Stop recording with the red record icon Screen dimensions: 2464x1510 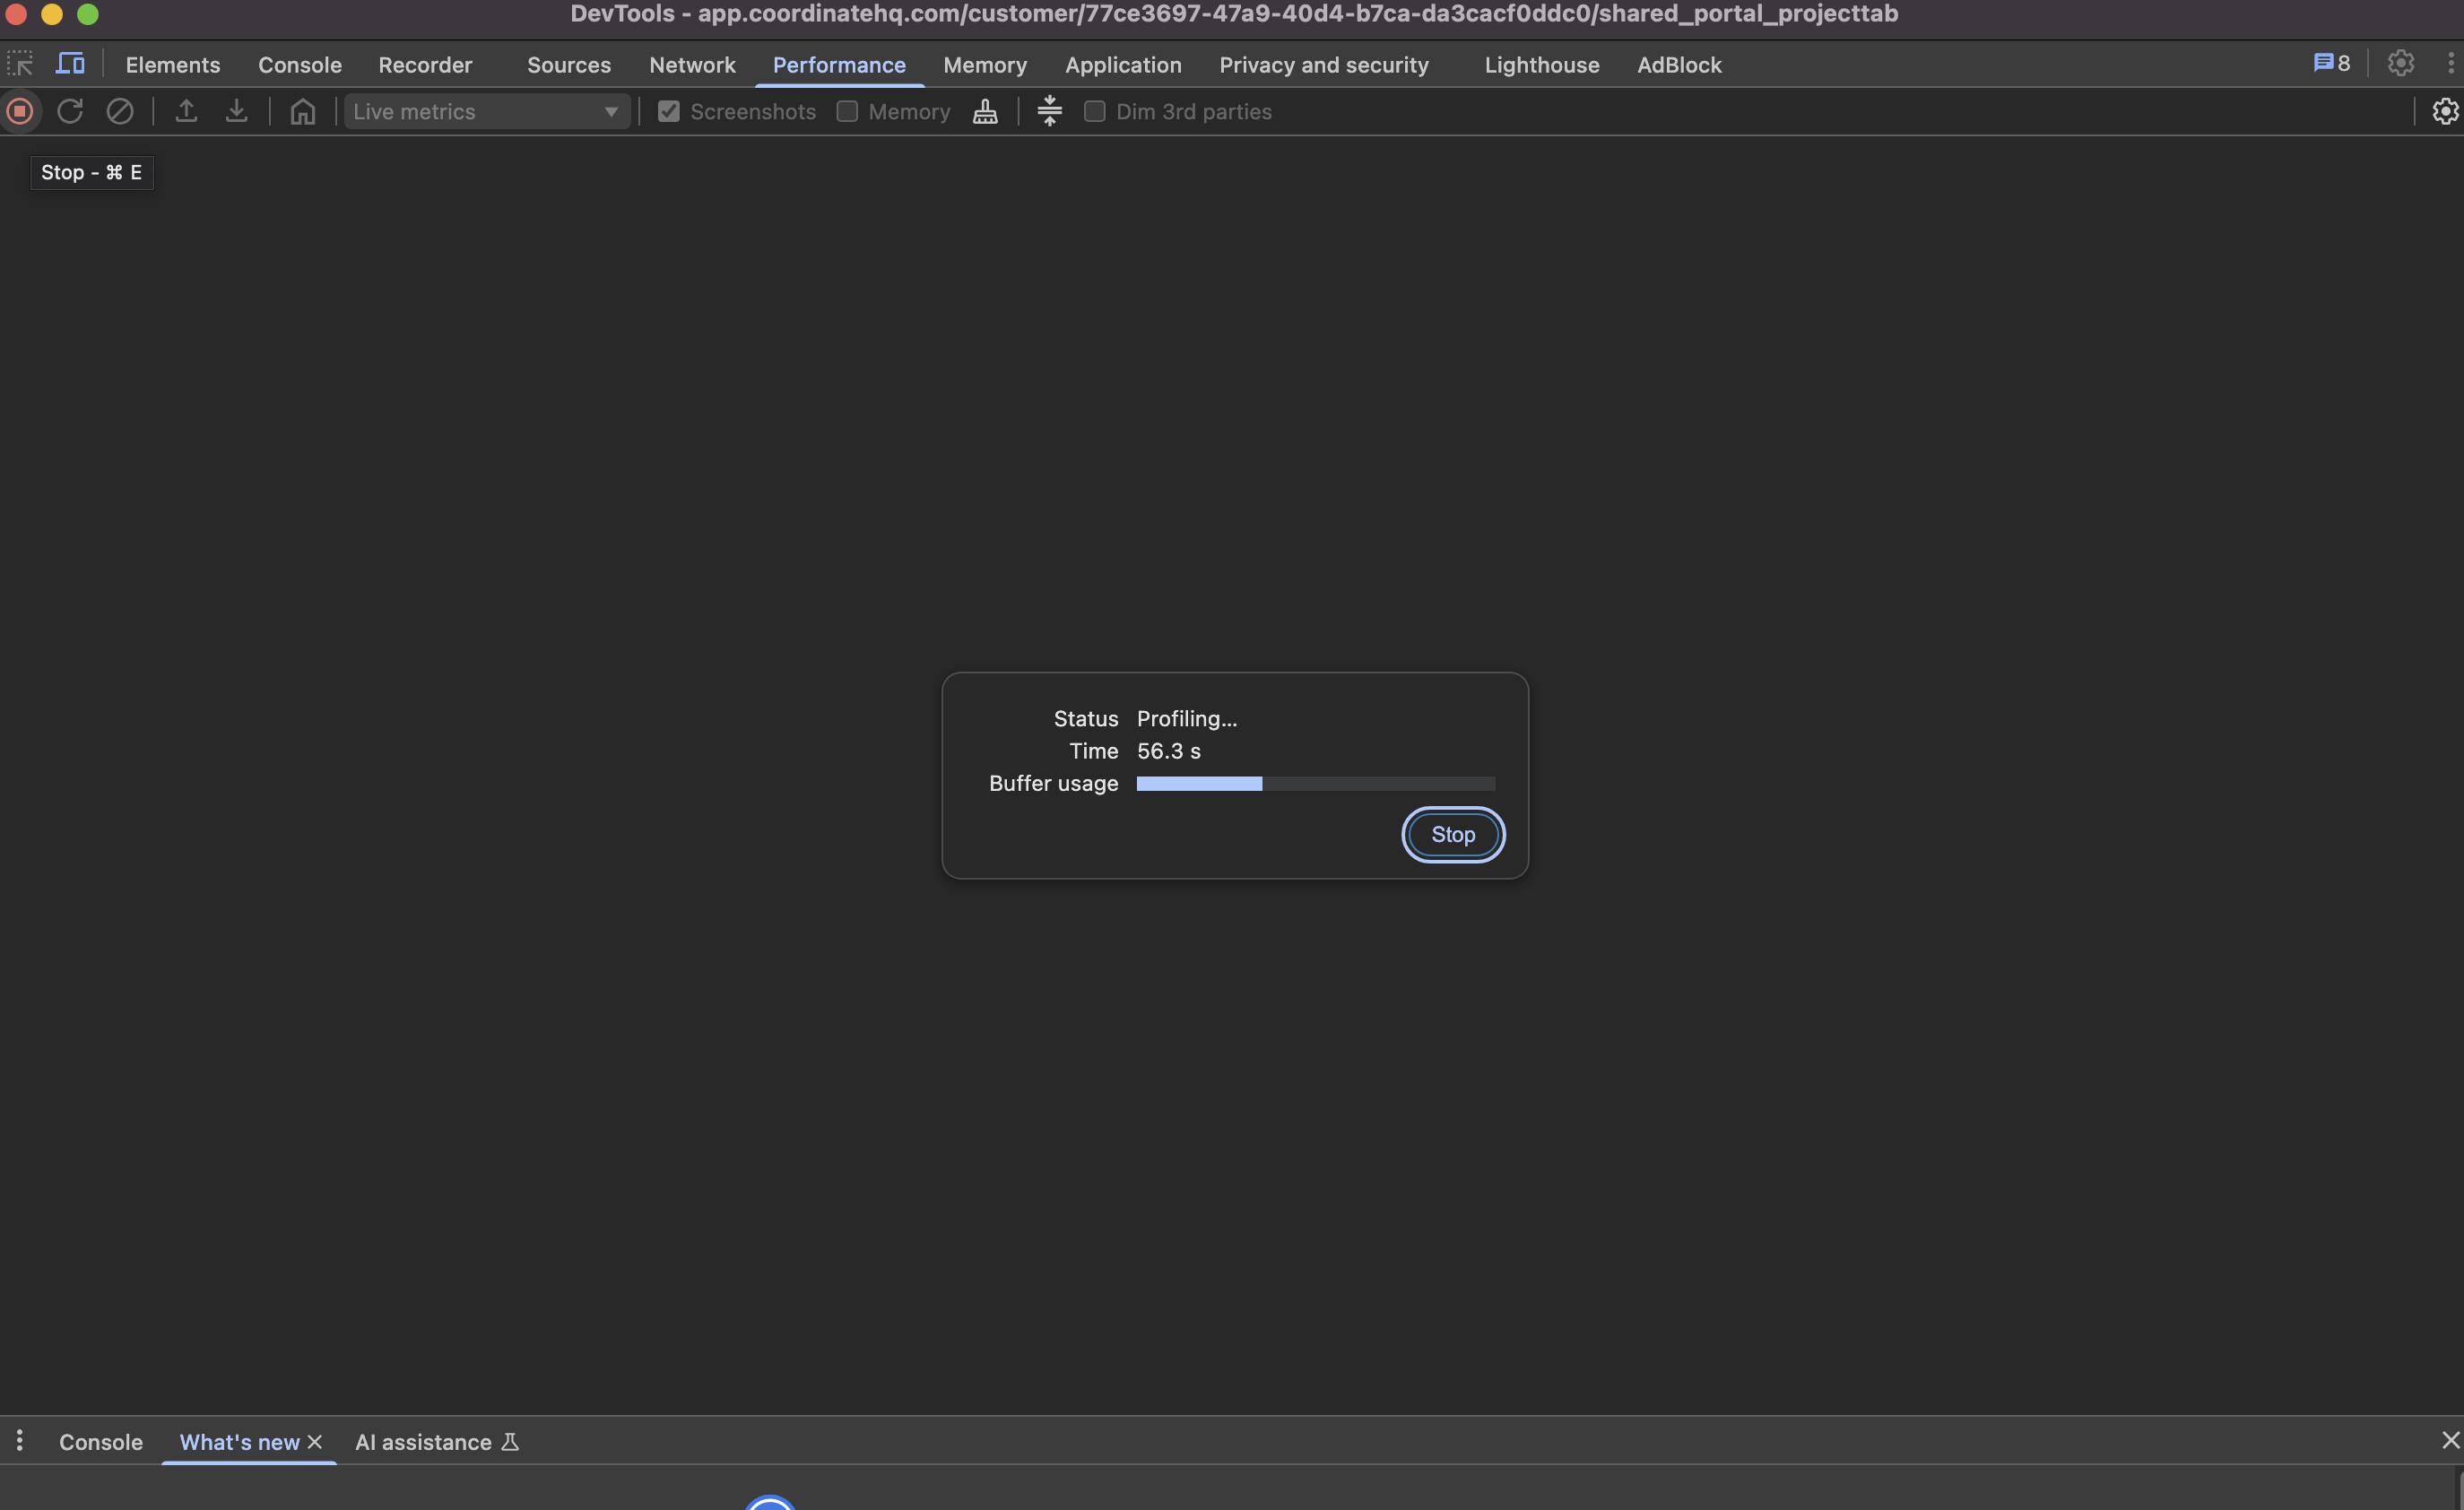click(20, 111)
